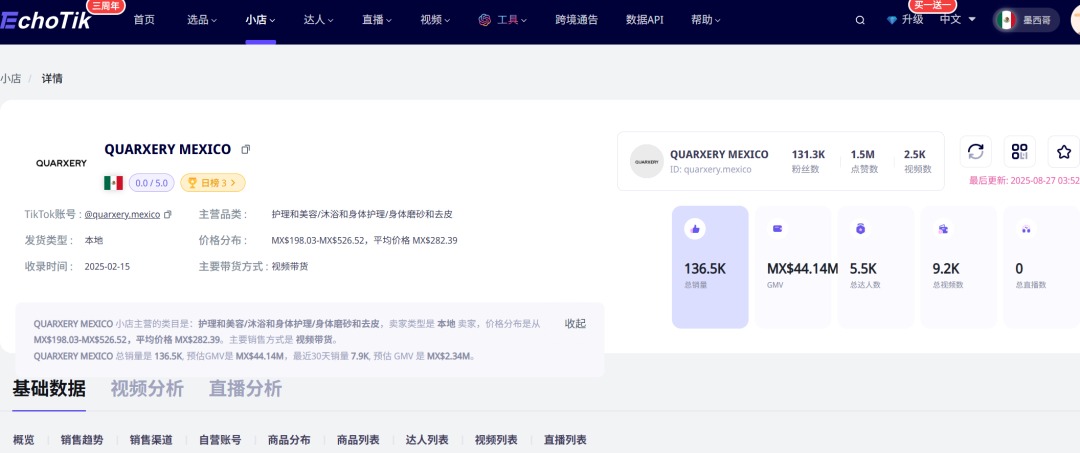Favorite the shop with star icon
This screenshot has width=1080, height=453.
point(1064,151)
